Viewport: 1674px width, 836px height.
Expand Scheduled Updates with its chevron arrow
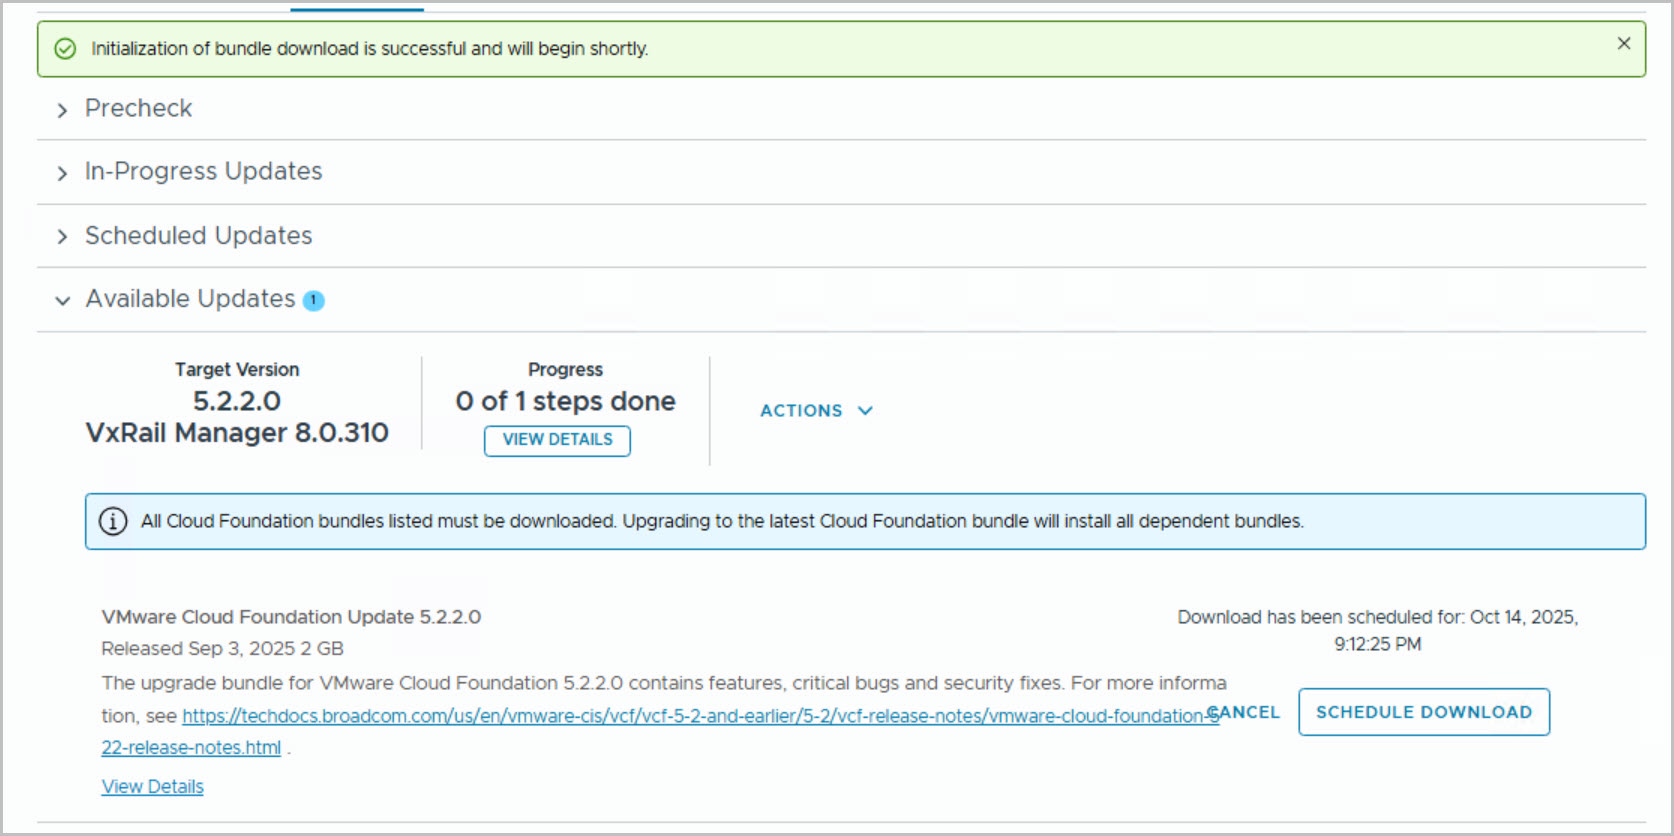coord(62,237)
